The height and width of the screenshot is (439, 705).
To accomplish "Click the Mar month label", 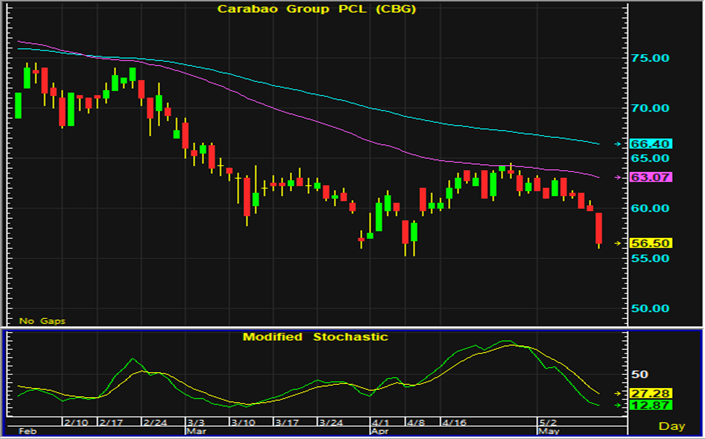I will click(194, 431).
